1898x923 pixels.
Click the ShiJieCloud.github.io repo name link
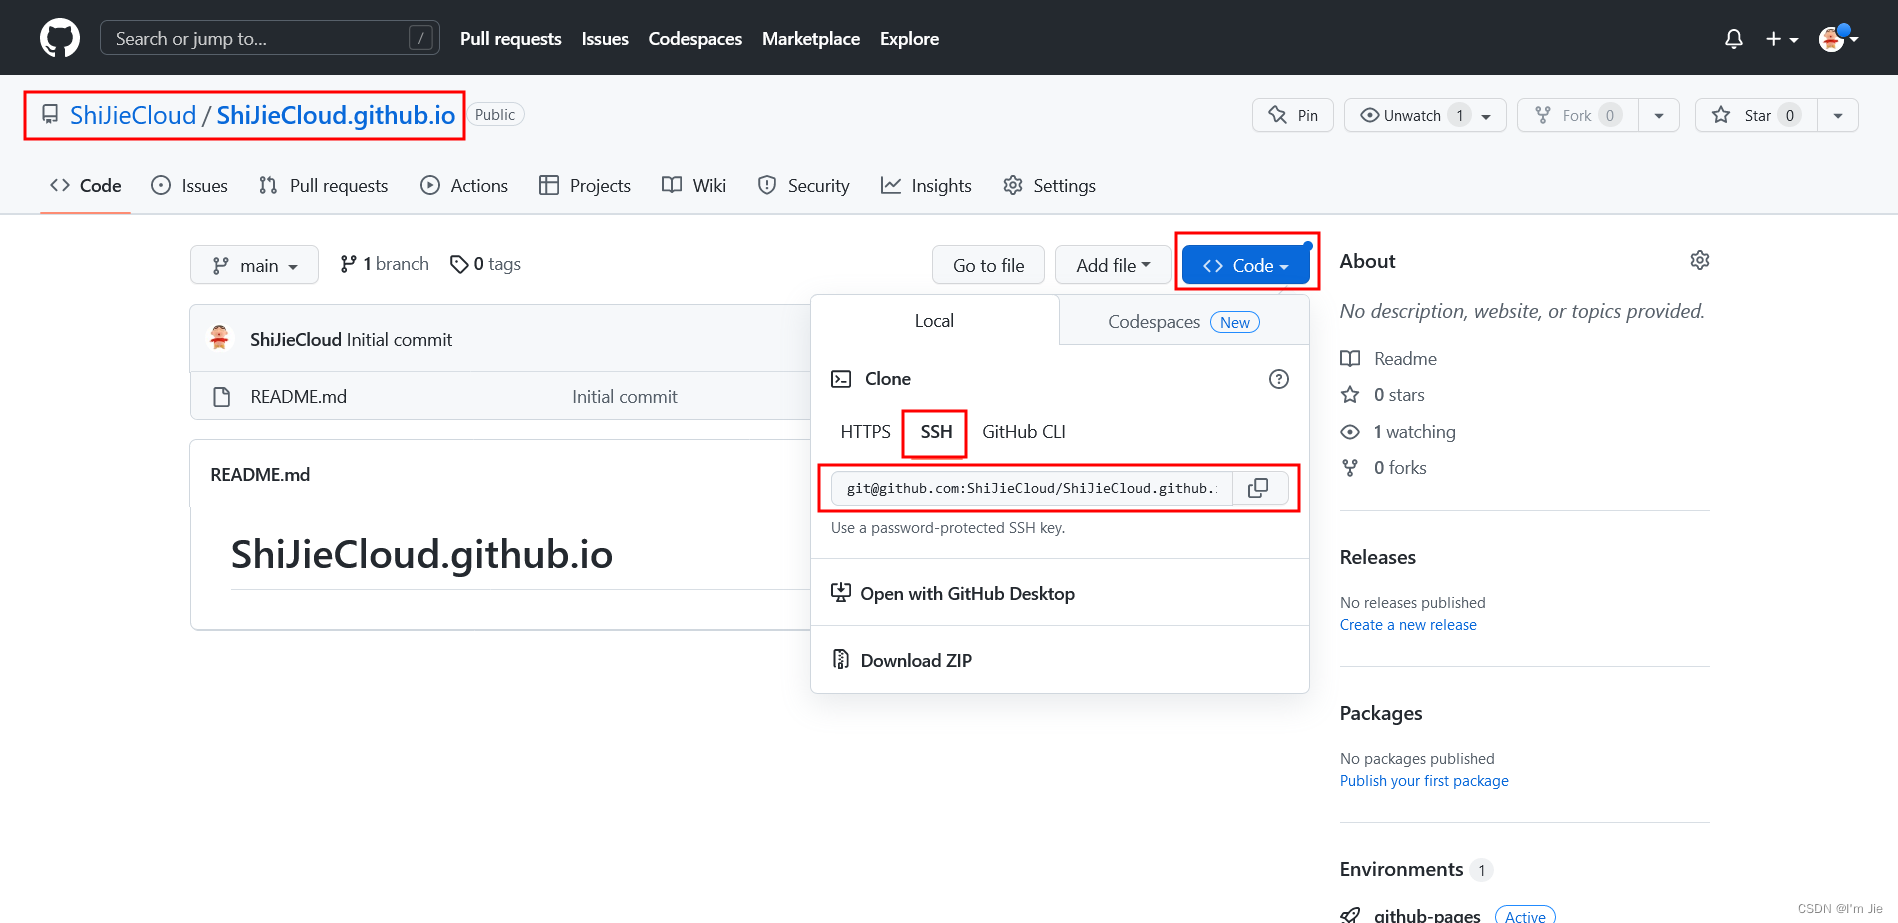click(336, 115)
